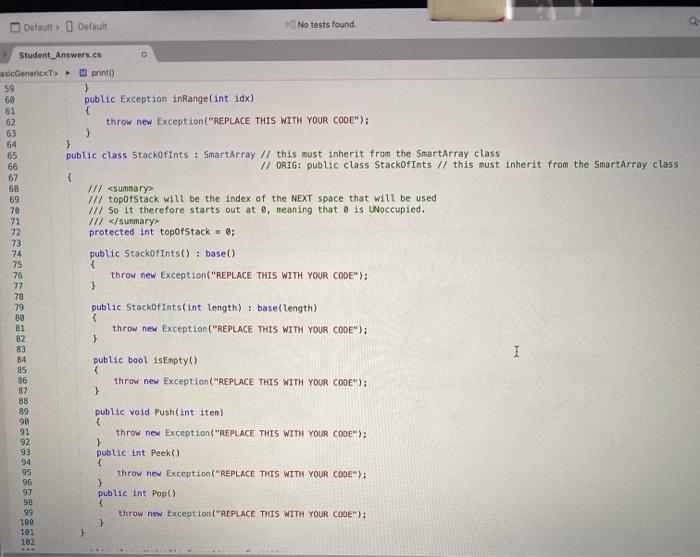Click 'protected int topOfStack = 0;' line
700x557 pixels.
pos(162,232)
